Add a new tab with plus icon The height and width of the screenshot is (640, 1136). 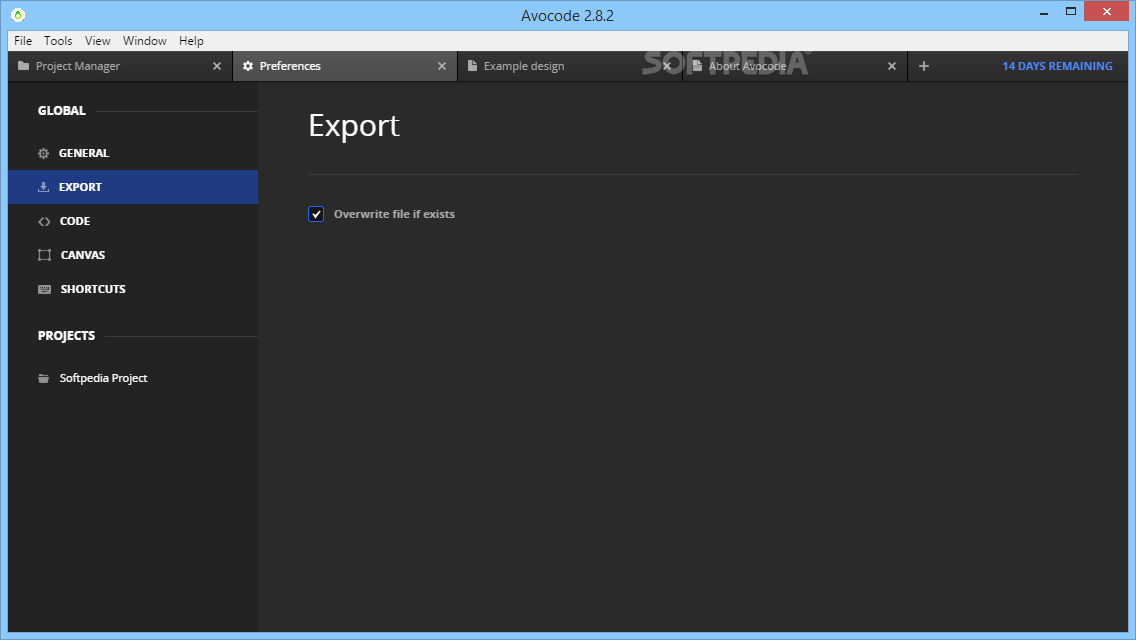[x=924, y=66]
